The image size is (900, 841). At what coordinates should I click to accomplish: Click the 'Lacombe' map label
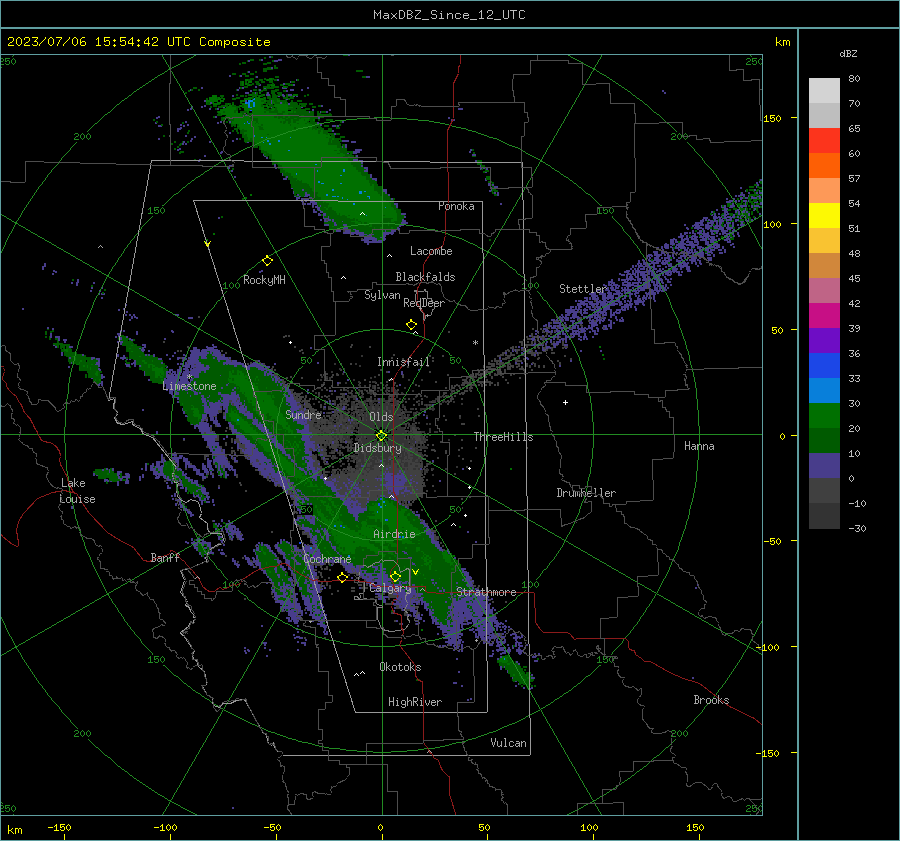[x=431, y=251]
